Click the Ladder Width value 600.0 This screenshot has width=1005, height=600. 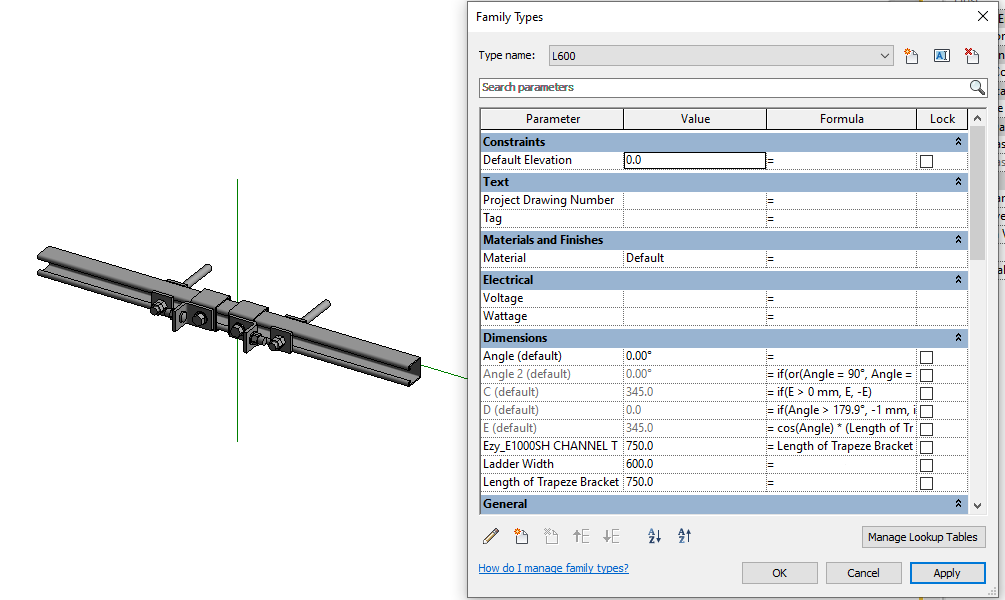[x=694, y=464]
